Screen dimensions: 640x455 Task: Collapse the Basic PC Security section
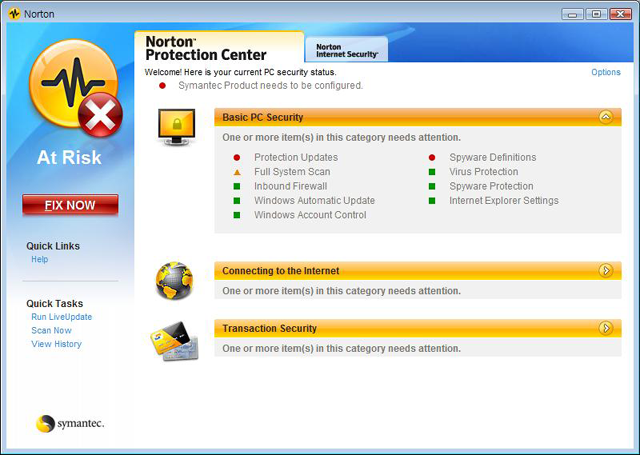[606, 117]
